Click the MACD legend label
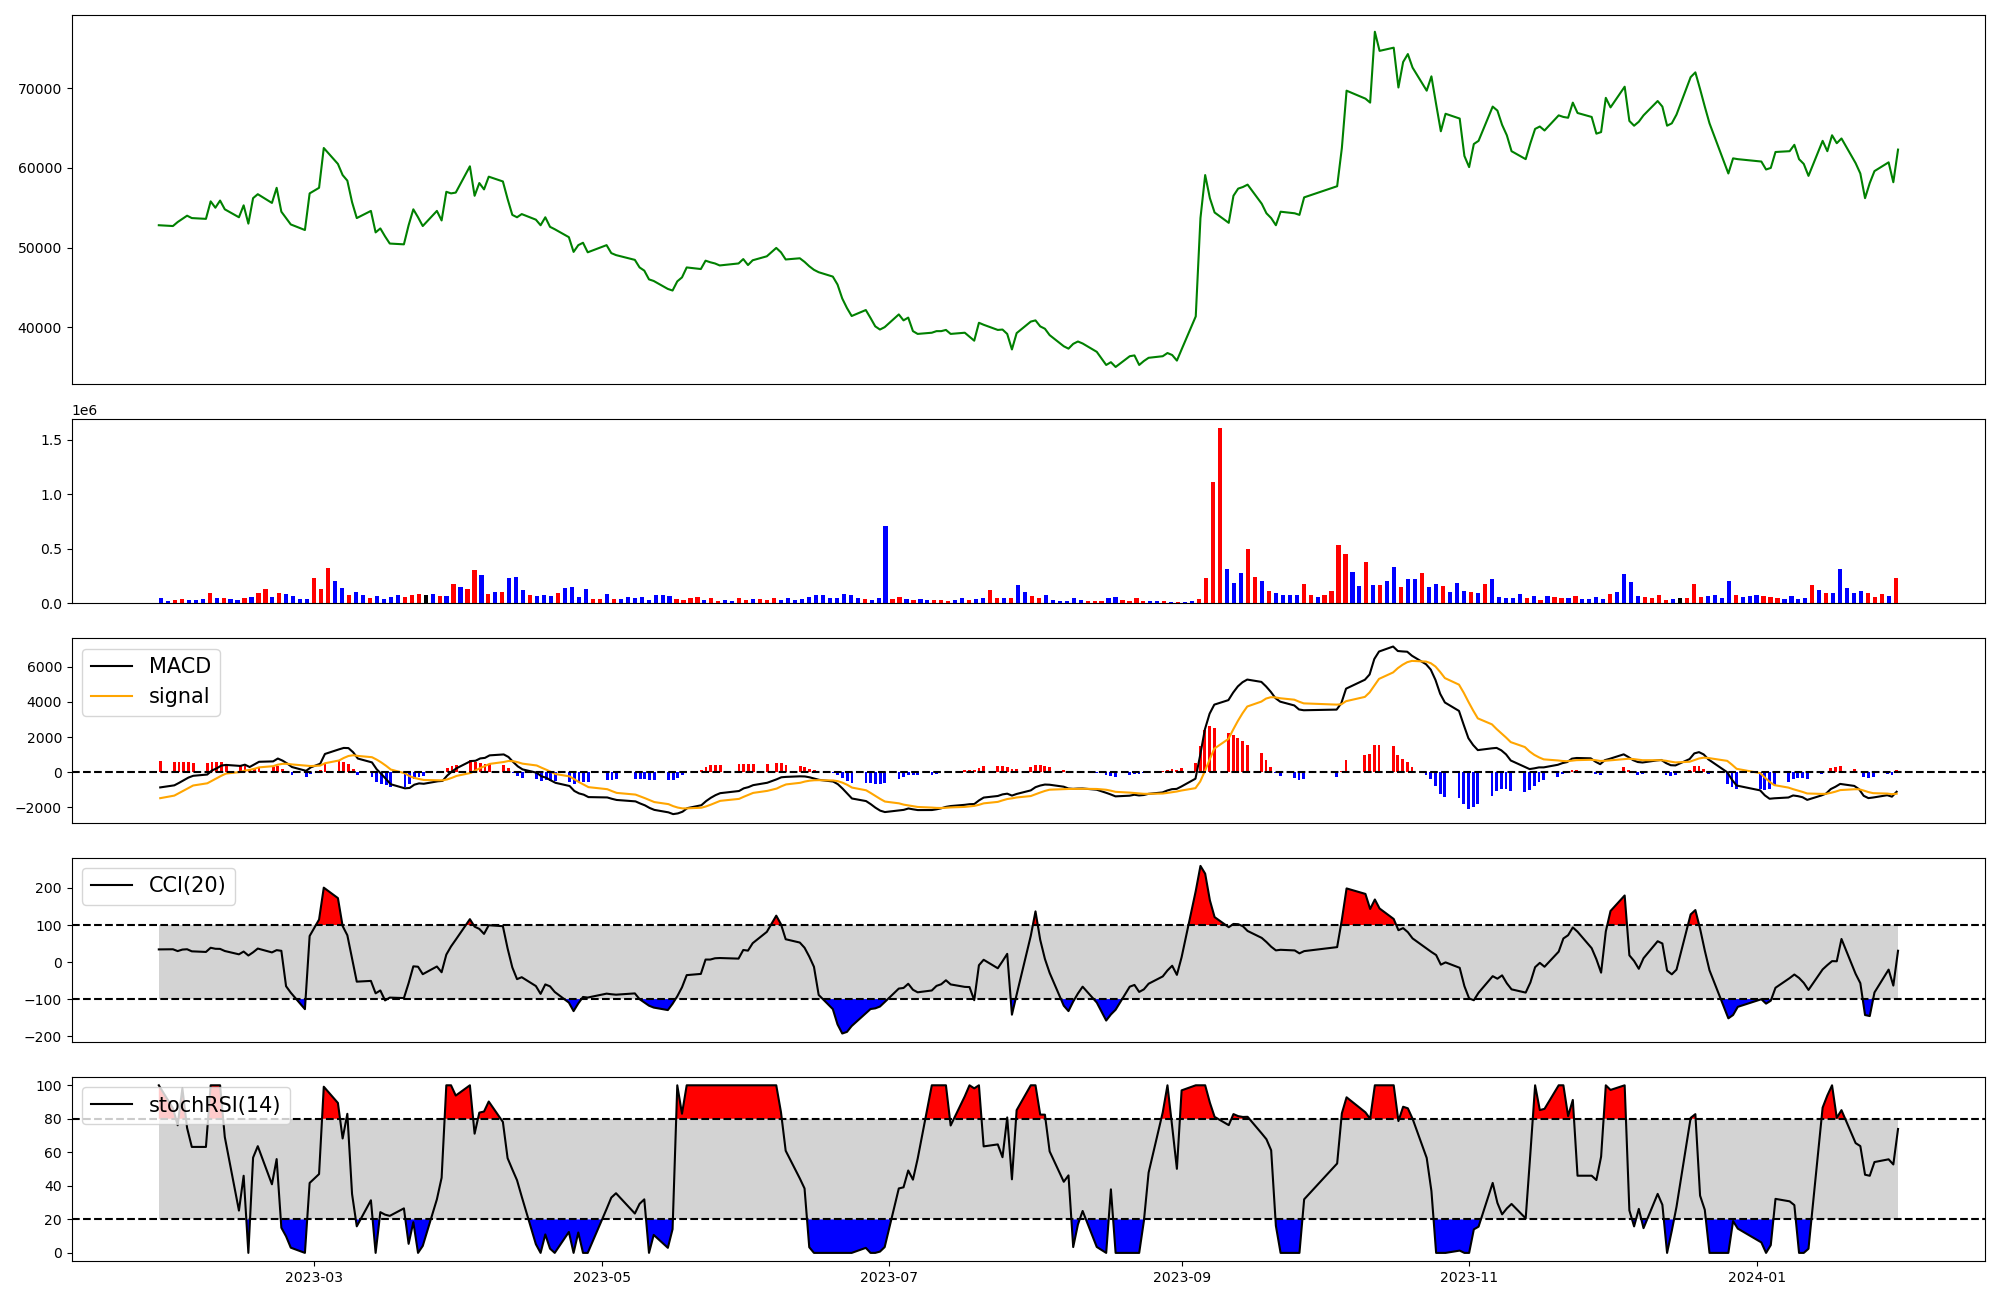Viewport: 2000px width, 1300px height. click(x=180, y=666)
